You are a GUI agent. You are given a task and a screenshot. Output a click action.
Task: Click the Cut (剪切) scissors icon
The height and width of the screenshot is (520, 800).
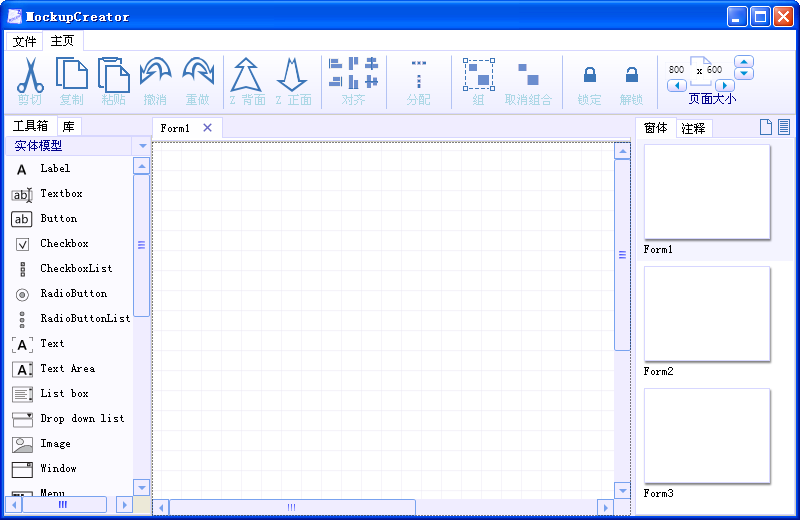[30, 75]
